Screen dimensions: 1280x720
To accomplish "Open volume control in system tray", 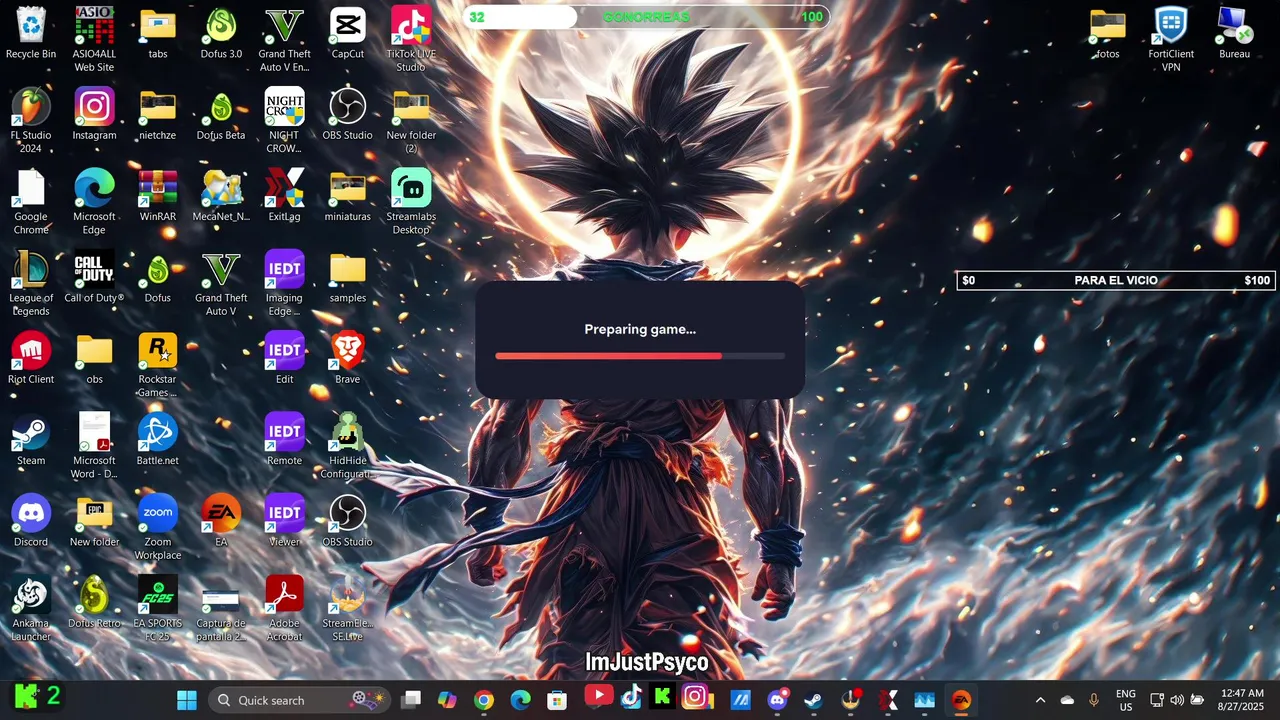I will [x=1177, y=700].
